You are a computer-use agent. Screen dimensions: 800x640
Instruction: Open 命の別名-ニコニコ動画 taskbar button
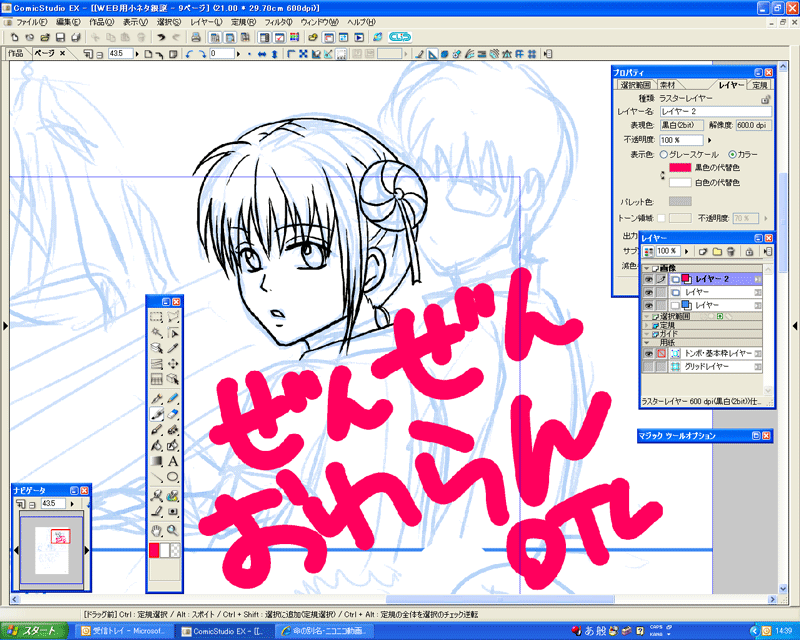[x=326, y=631]
